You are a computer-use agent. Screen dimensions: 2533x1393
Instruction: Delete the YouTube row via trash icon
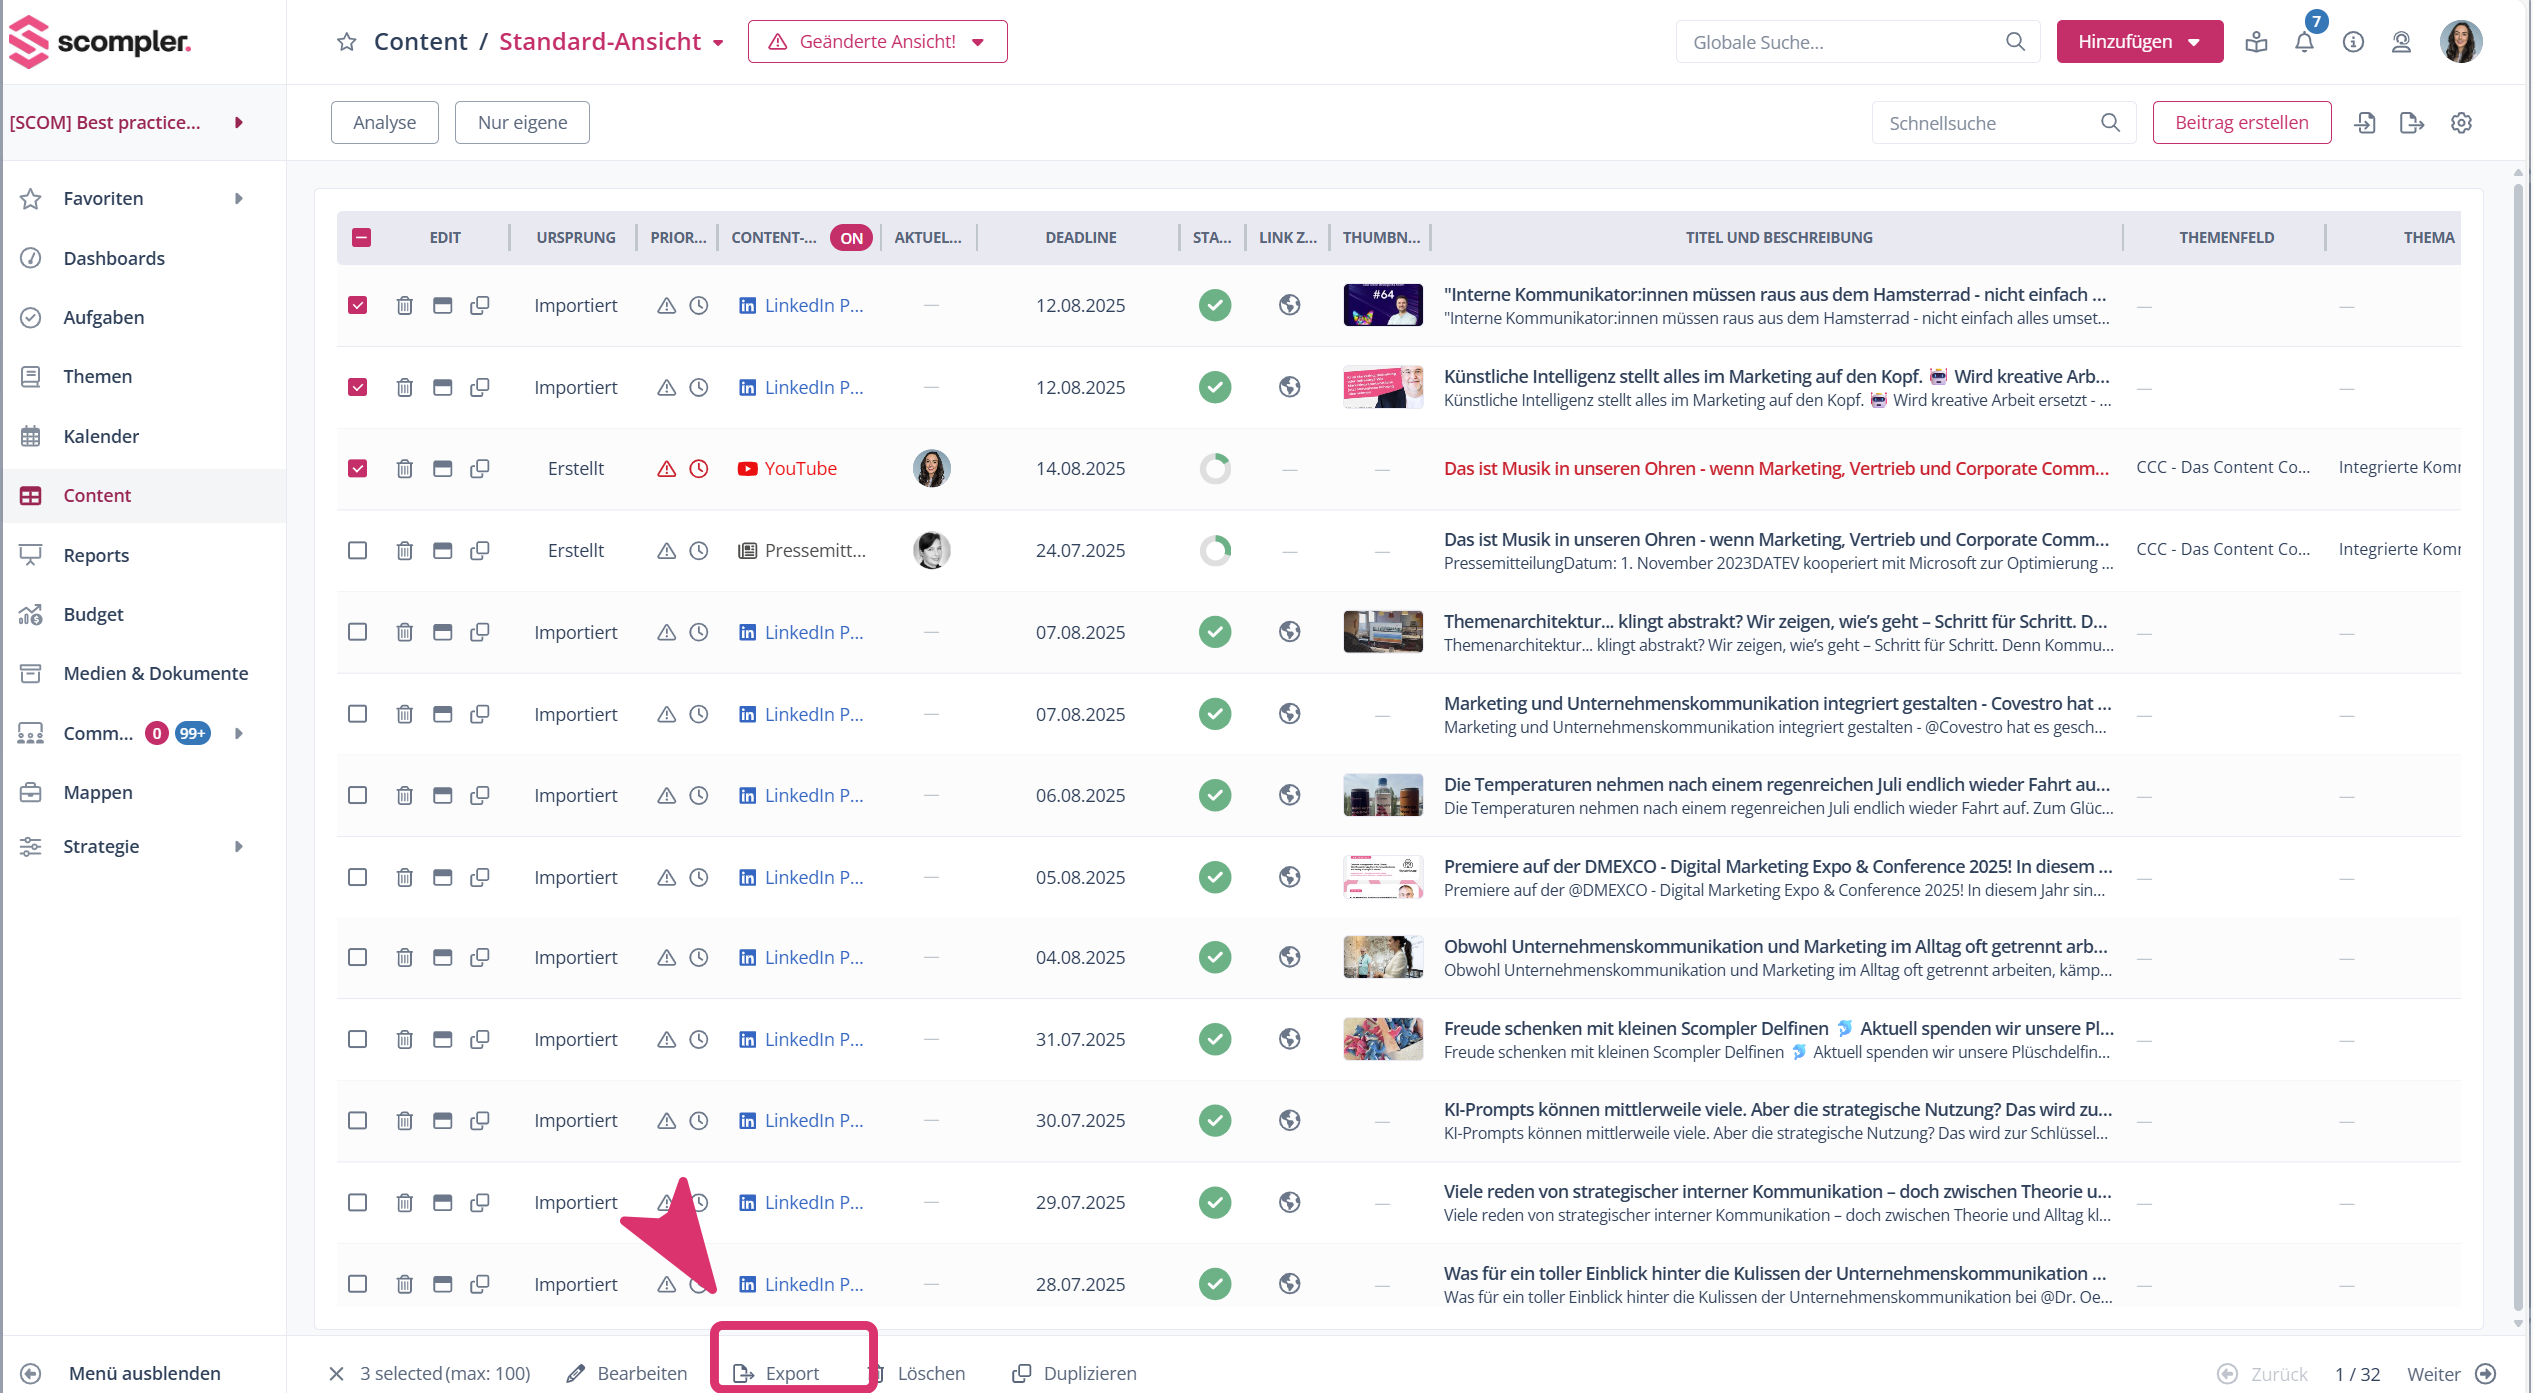pyautogui.click(x=404, y=468)
